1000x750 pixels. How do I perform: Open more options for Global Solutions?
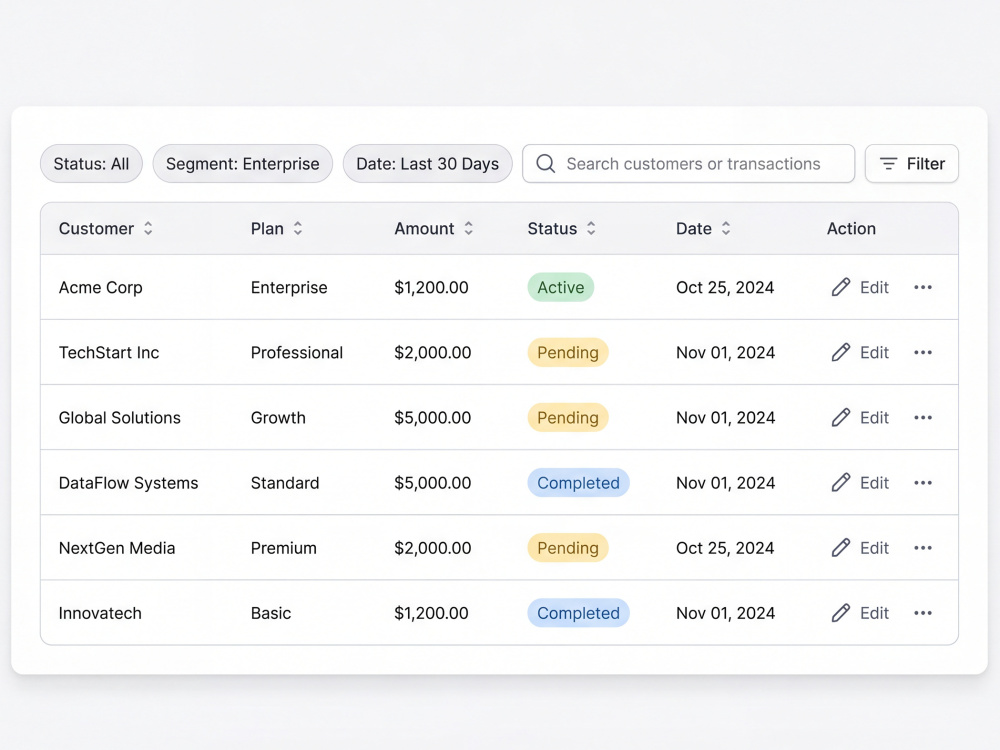(923, 418)
